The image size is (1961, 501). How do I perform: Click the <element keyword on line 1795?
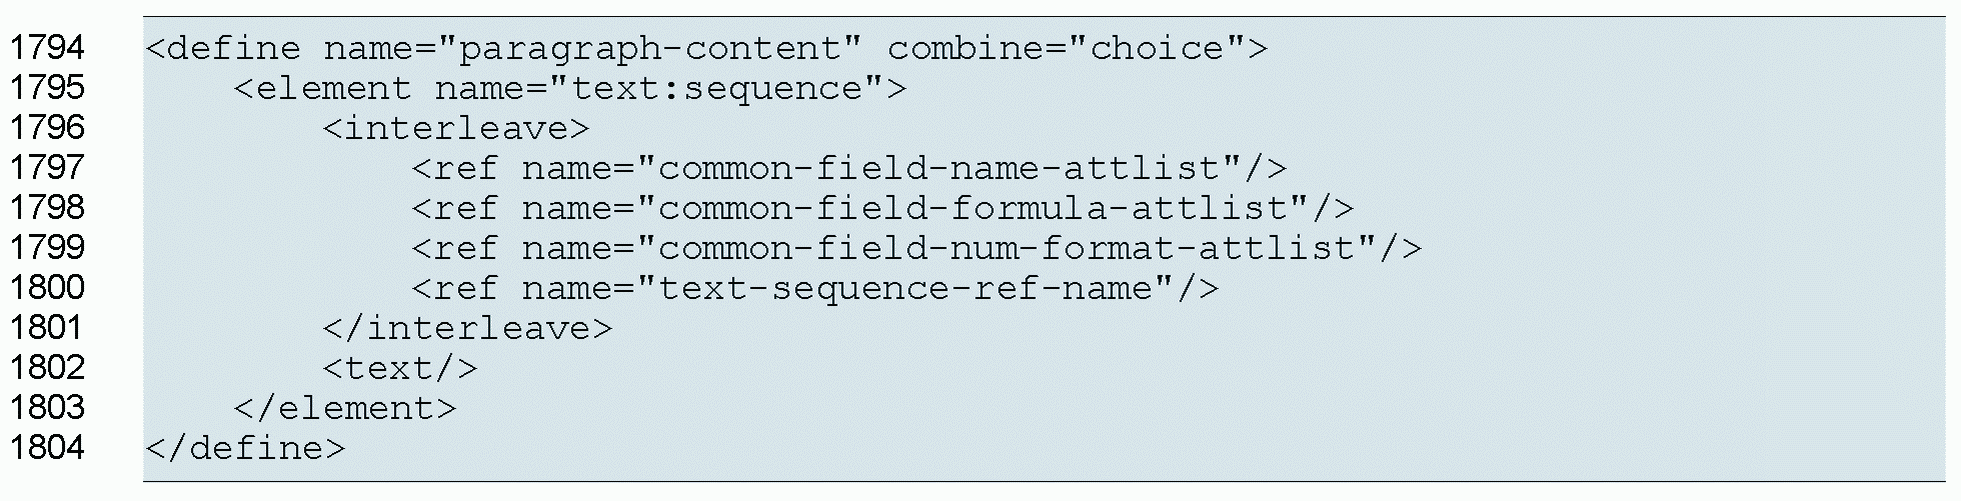point(322,88)
